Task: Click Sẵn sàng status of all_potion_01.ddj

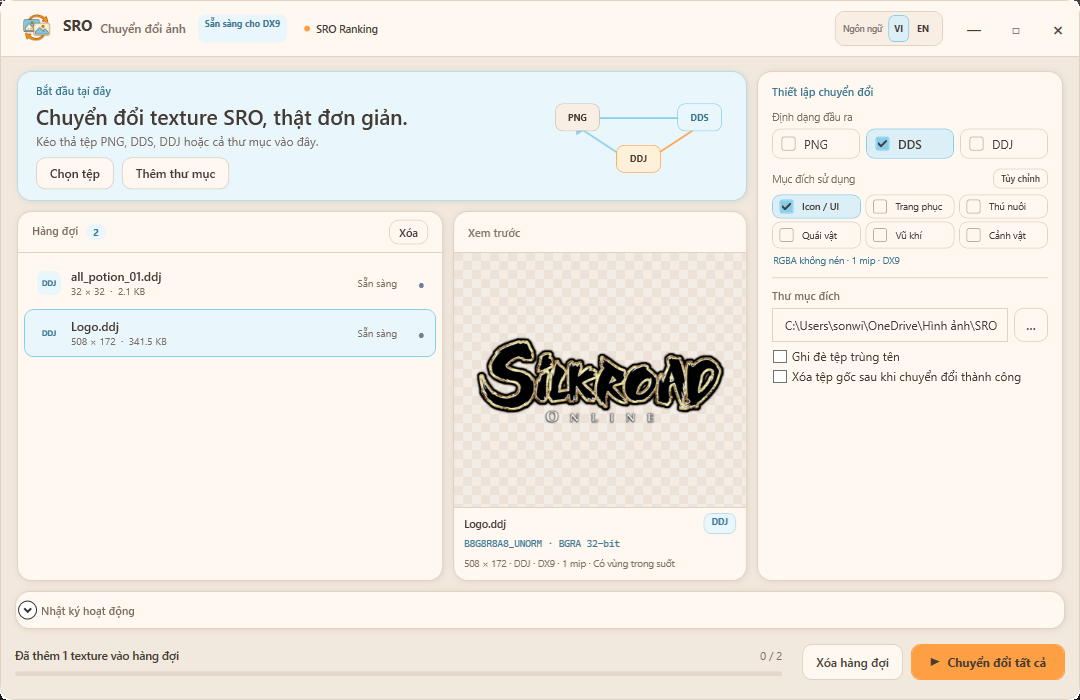Action: (377, 284)
